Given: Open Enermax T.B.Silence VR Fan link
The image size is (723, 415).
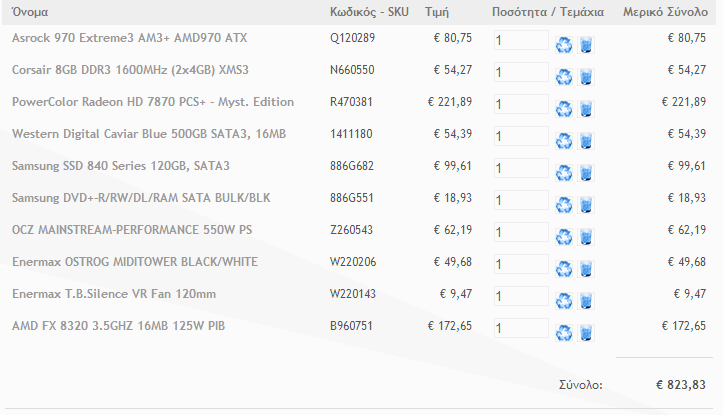Looking at the screenshot, I should click(114, 294).
